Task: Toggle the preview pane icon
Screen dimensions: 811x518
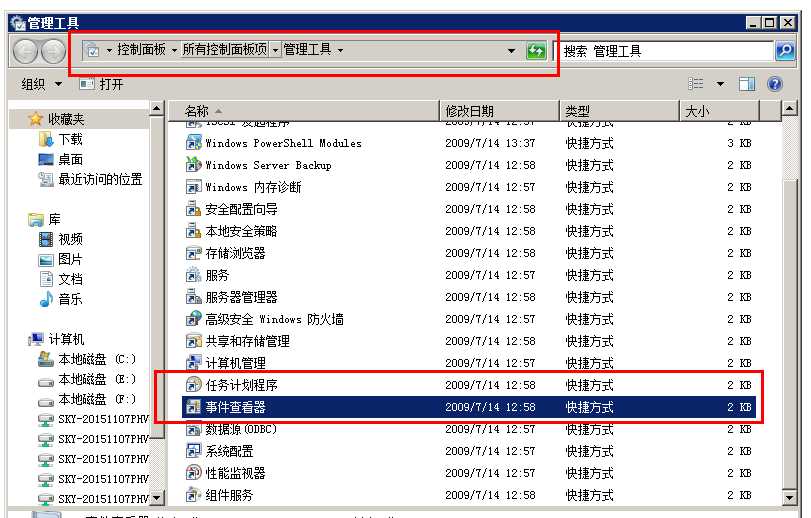Action: (x=747, y=84)
